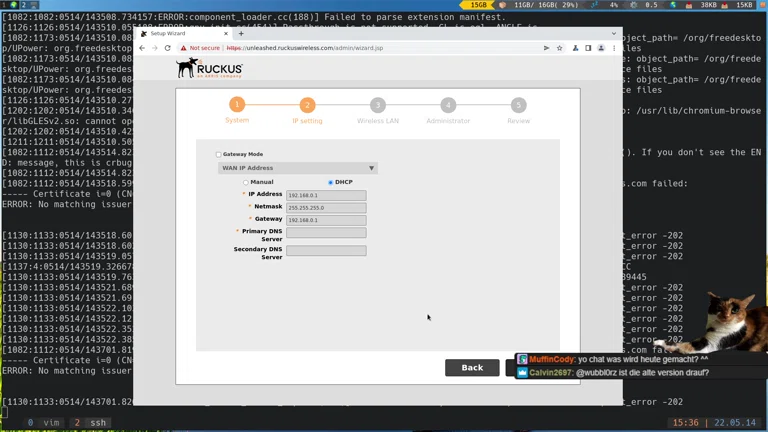Reload the page with the refresh icon

168,48
